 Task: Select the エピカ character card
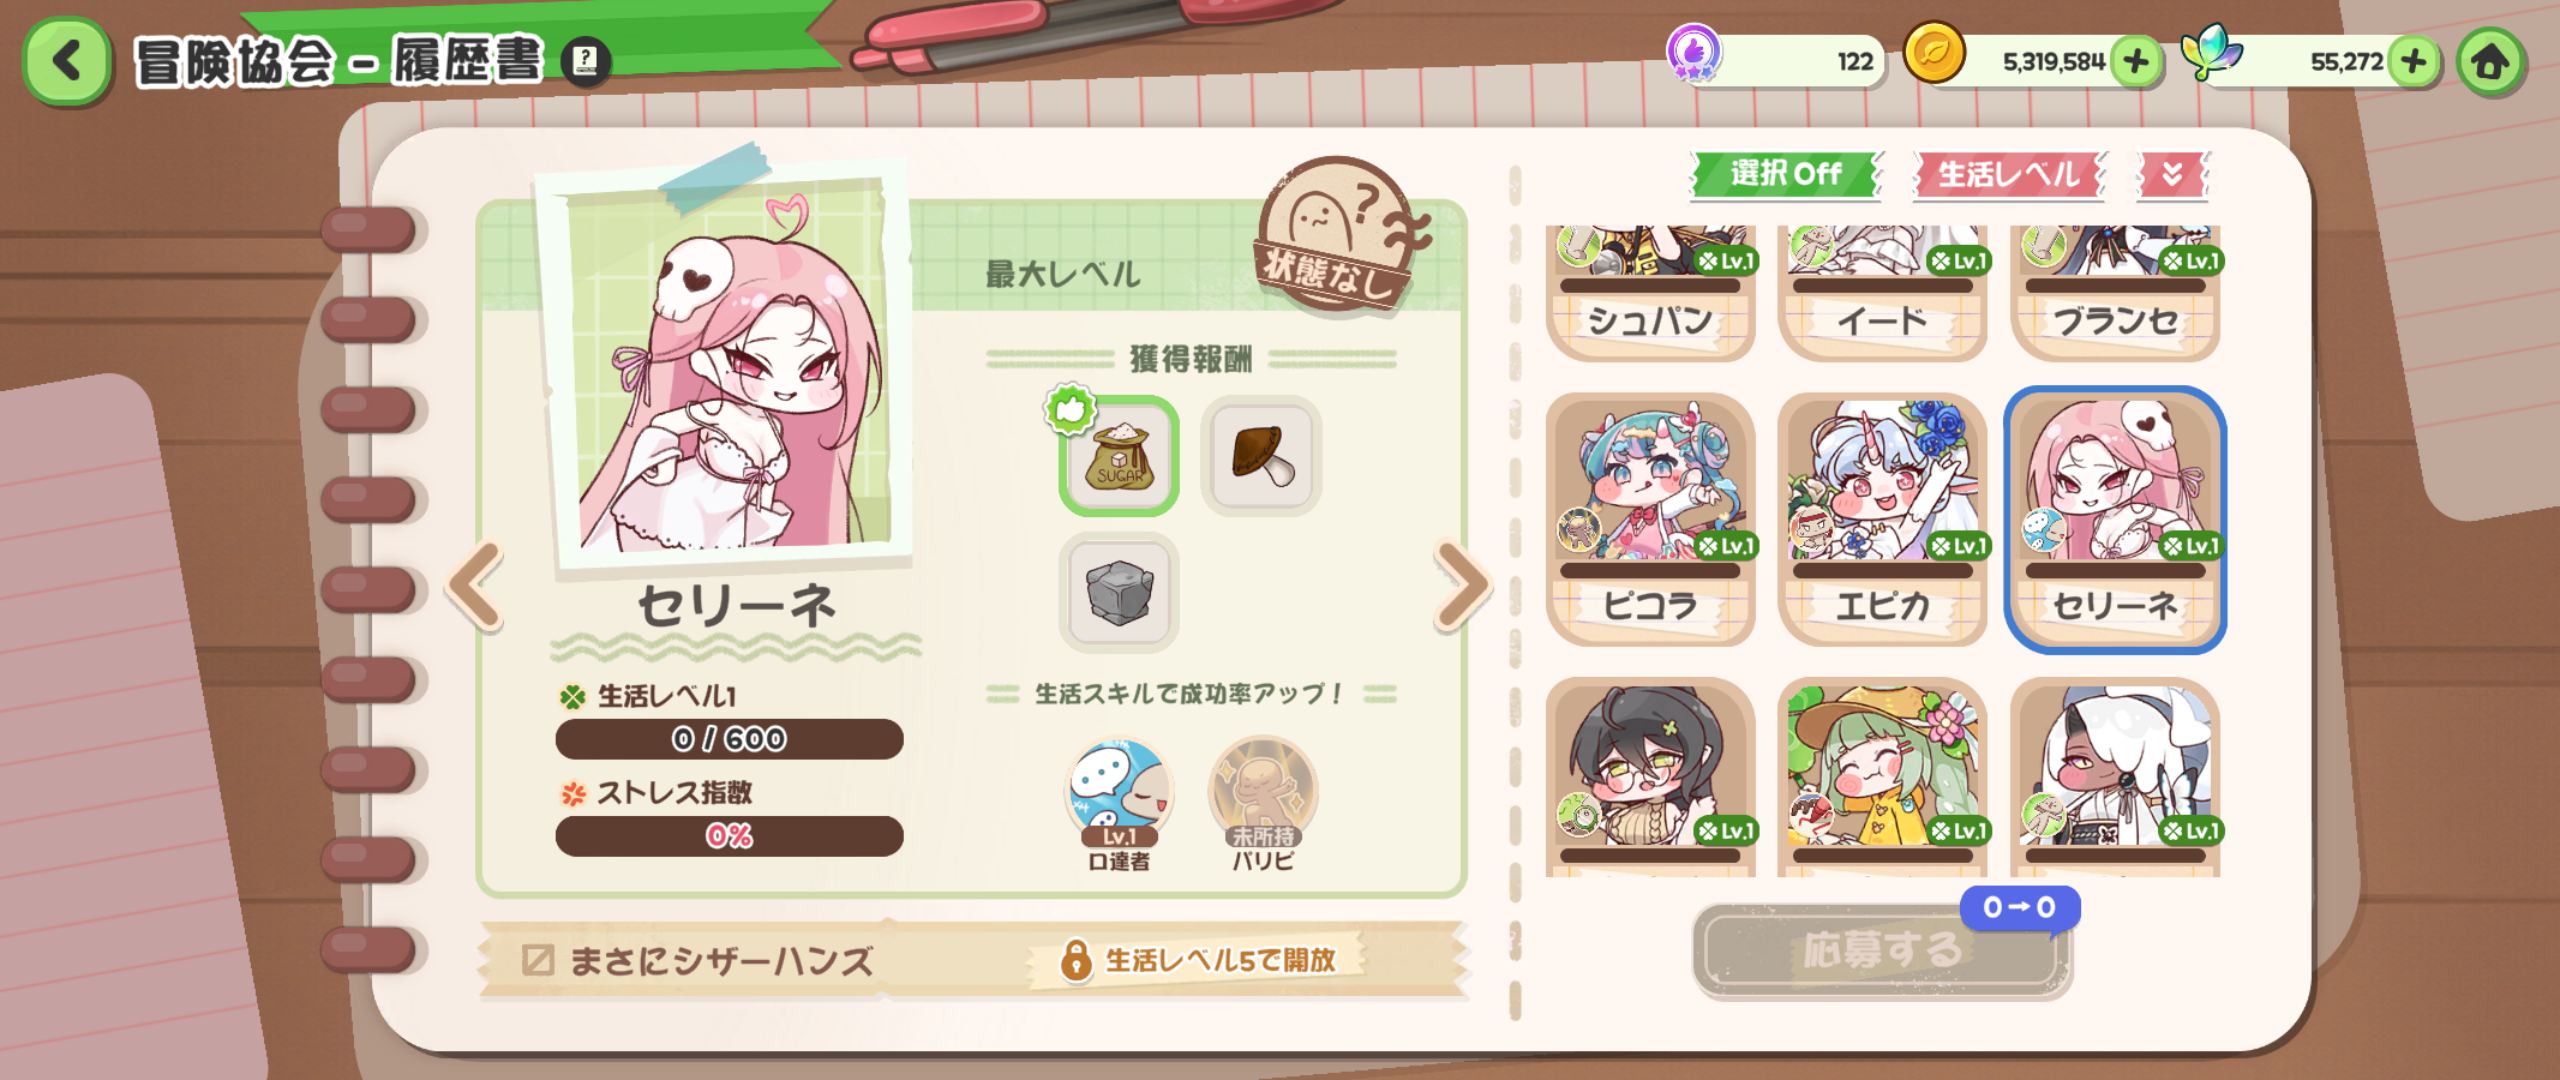click(1882, 519)
